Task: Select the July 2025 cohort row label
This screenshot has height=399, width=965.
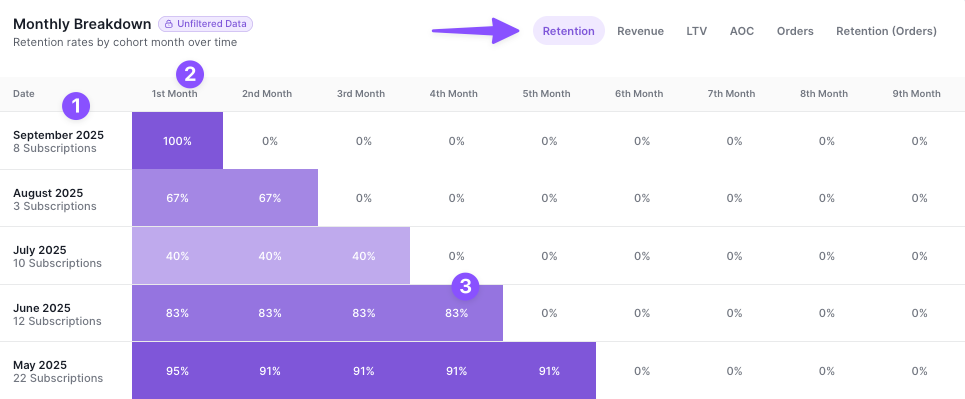Action: pos(57,256)
